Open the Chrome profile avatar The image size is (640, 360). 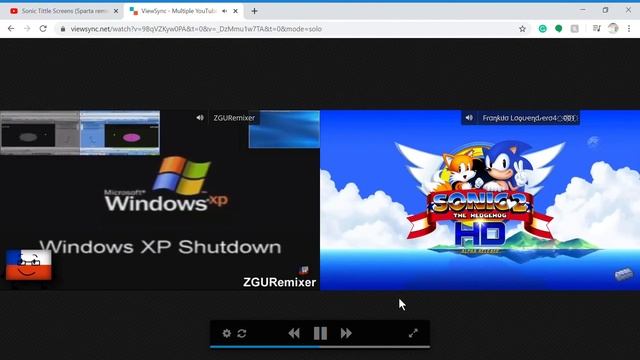613,28
